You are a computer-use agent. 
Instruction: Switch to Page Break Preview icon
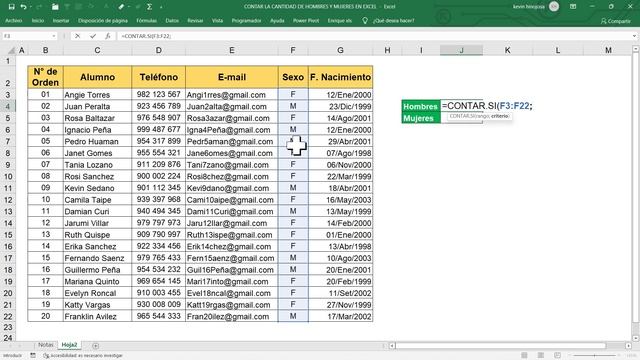[x=557, y=356]
